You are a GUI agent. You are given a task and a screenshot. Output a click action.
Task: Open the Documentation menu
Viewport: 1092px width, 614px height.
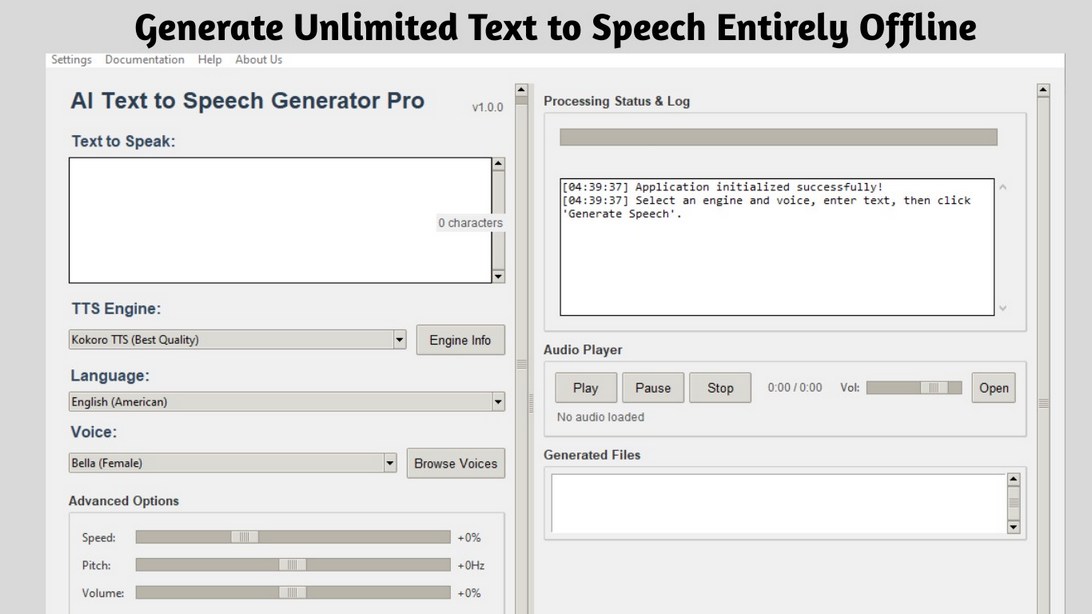(144, 60)
